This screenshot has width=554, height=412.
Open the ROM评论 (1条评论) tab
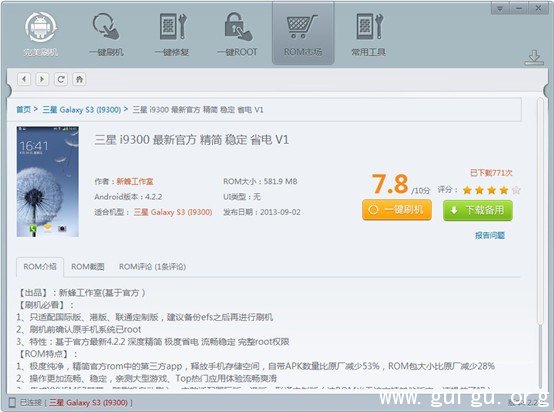[152, 267]
